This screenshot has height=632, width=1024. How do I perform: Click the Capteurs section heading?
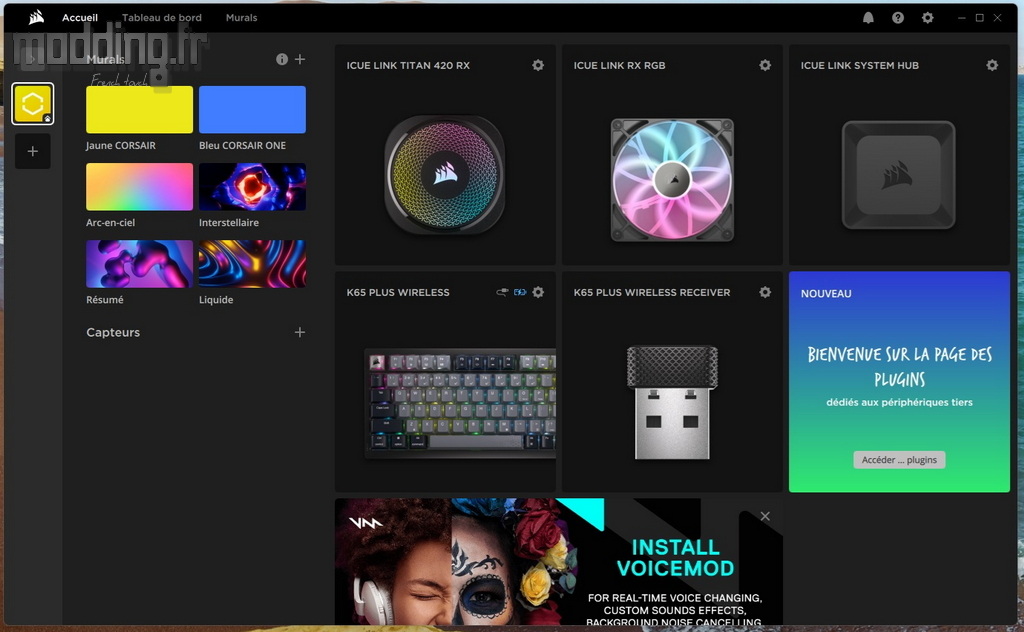(113, 332)
